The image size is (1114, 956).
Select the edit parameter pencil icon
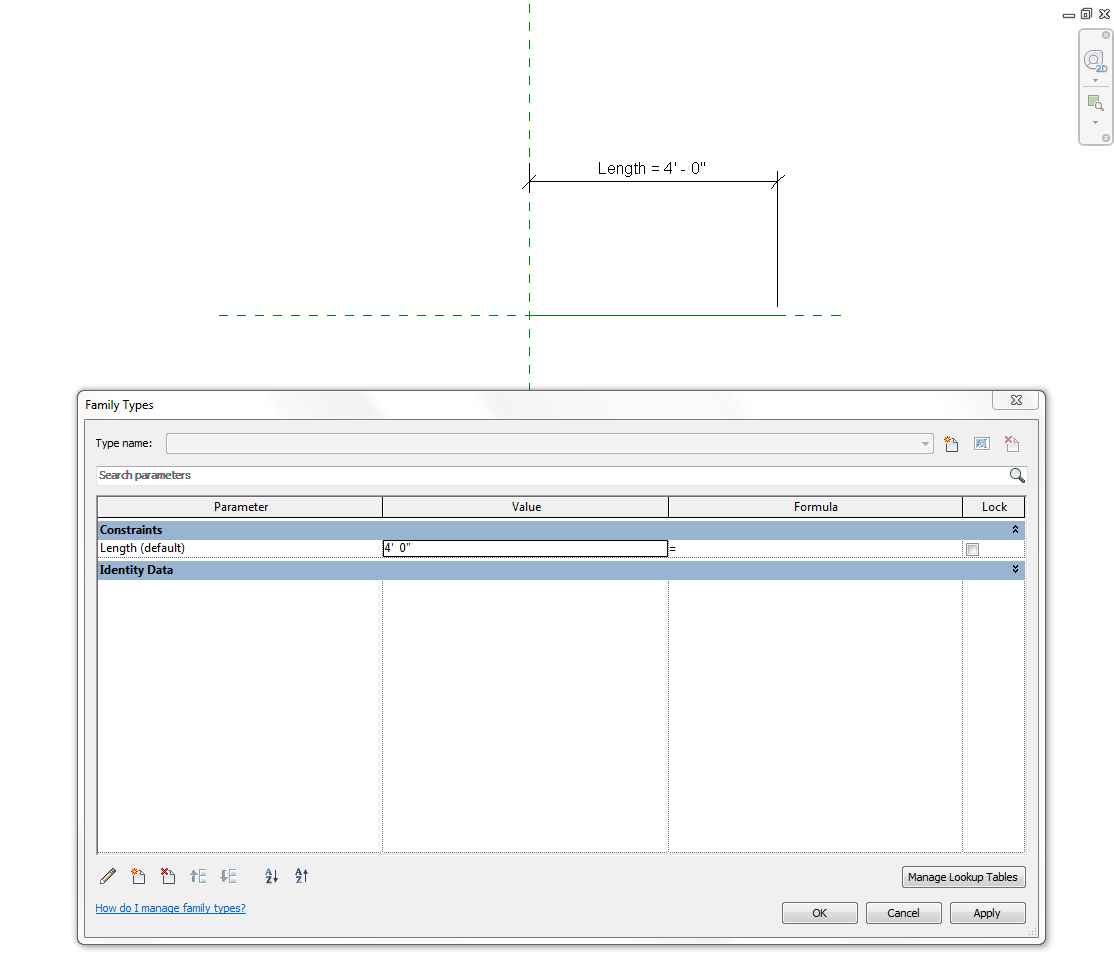(108, 876)
